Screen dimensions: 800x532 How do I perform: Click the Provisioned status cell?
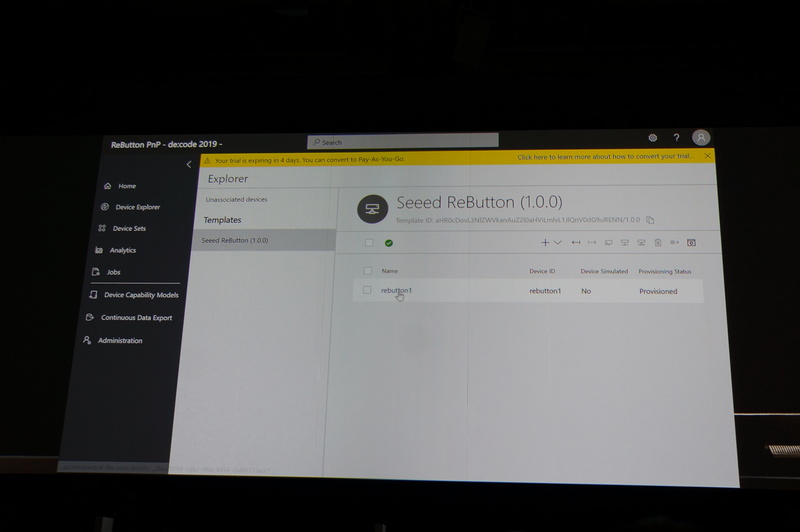(x=658, y=291)
